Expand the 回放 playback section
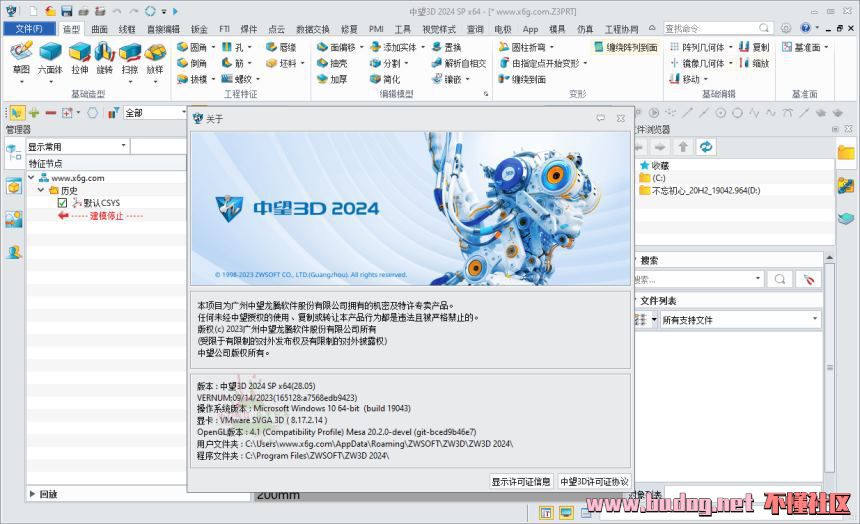 tap(32, 494)
